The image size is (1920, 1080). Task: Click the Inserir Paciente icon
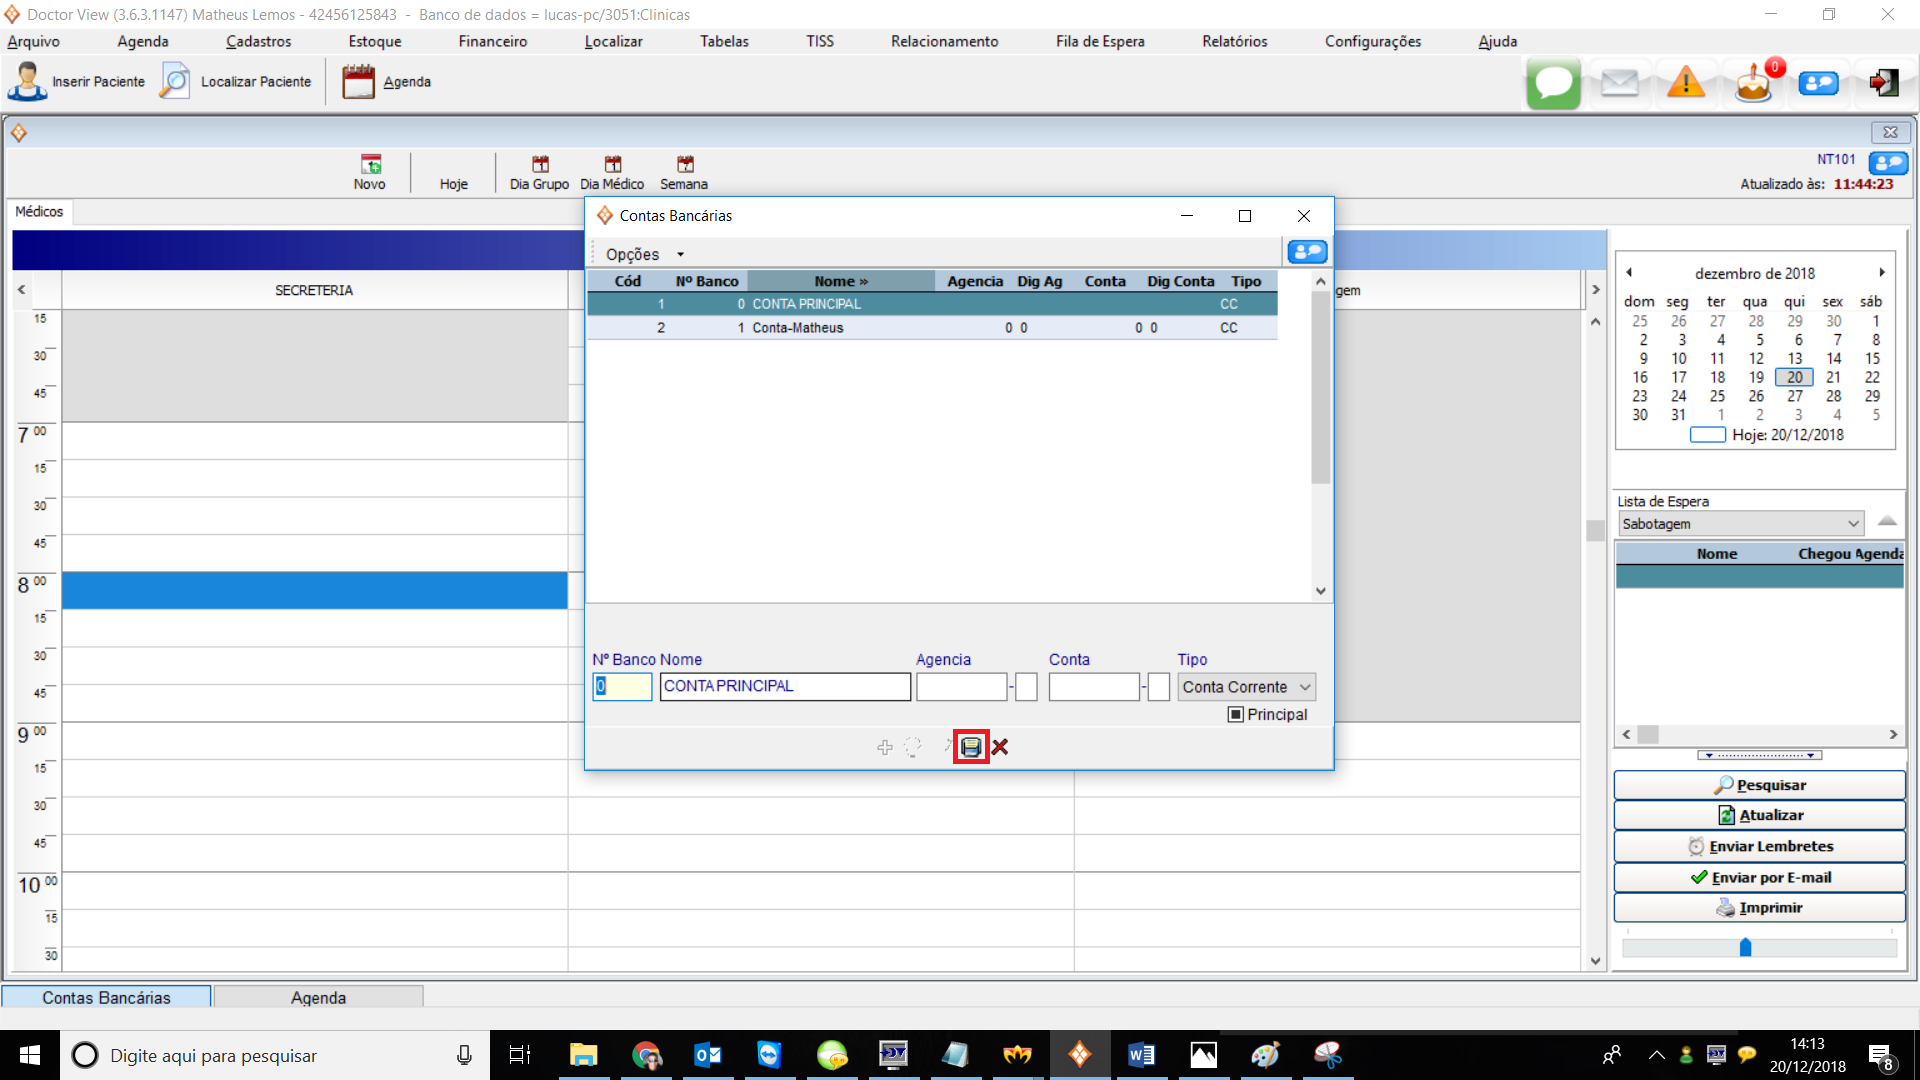(x=27, y=82)
